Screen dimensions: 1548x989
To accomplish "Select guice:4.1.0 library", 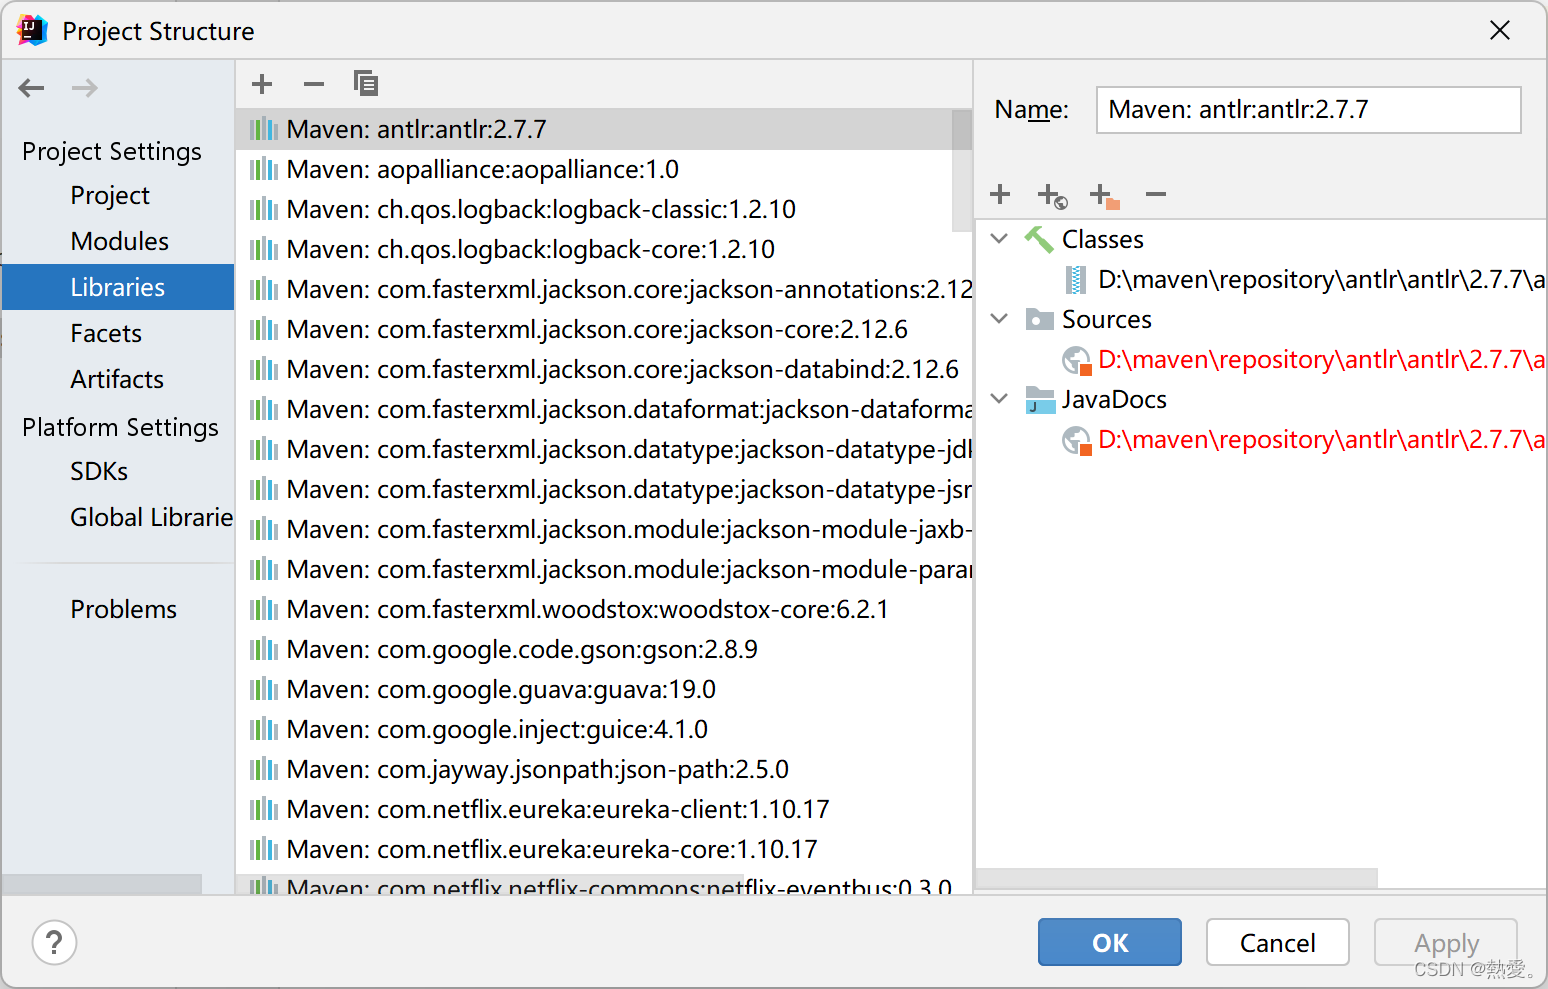I will pos(604,729).
